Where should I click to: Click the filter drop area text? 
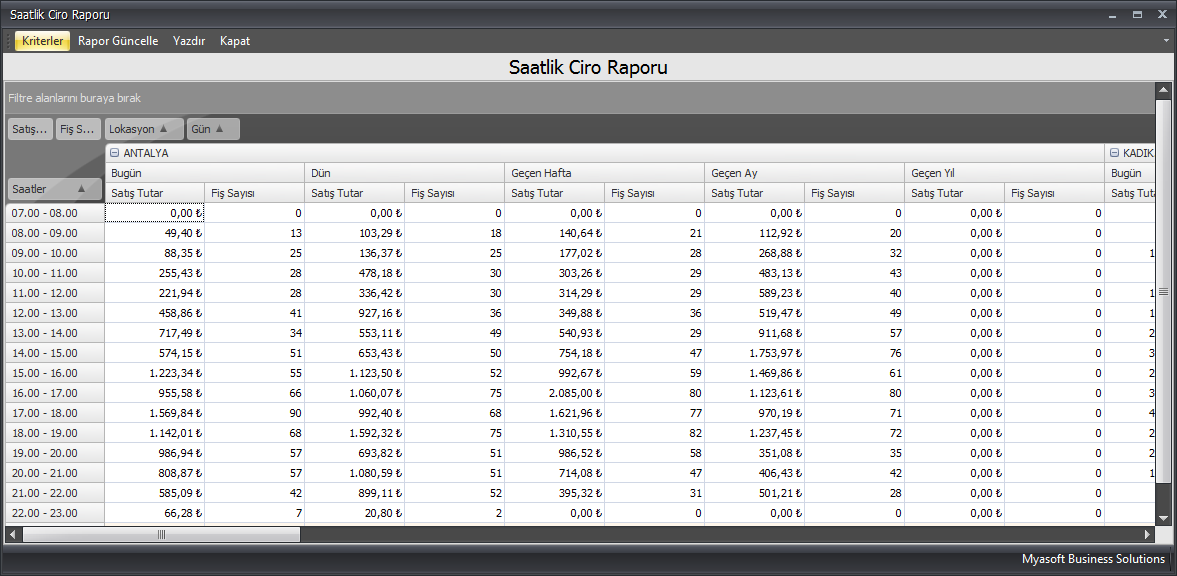(74, 98)
